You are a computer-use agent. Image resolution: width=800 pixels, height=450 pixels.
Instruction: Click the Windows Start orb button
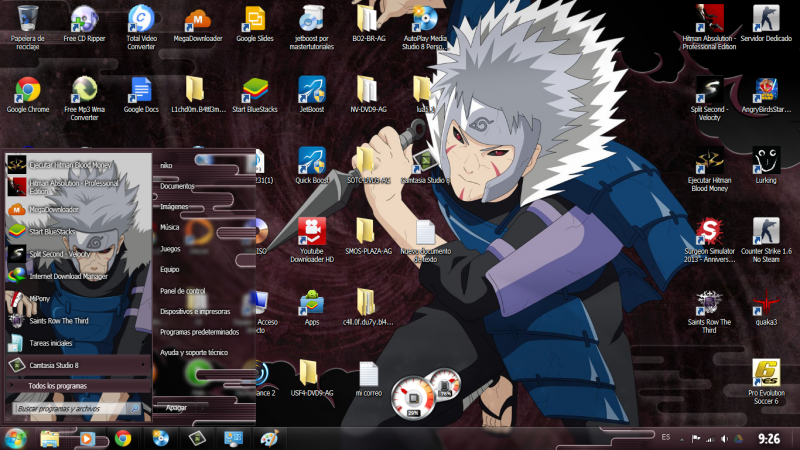[x=15, y=438]
